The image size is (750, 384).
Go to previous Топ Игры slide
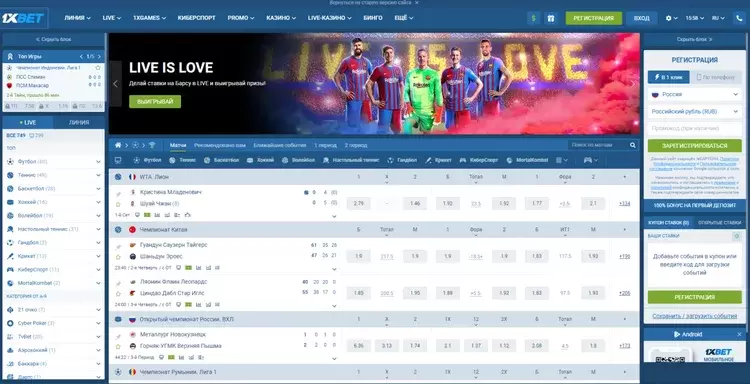[81, 56]
